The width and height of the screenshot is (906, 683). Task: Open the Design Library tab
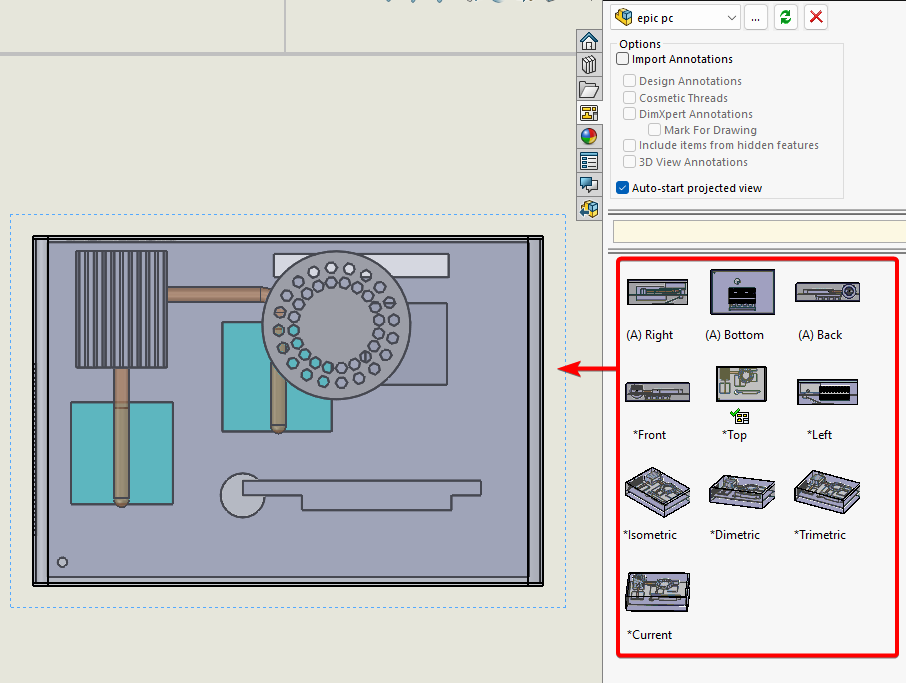589,65
